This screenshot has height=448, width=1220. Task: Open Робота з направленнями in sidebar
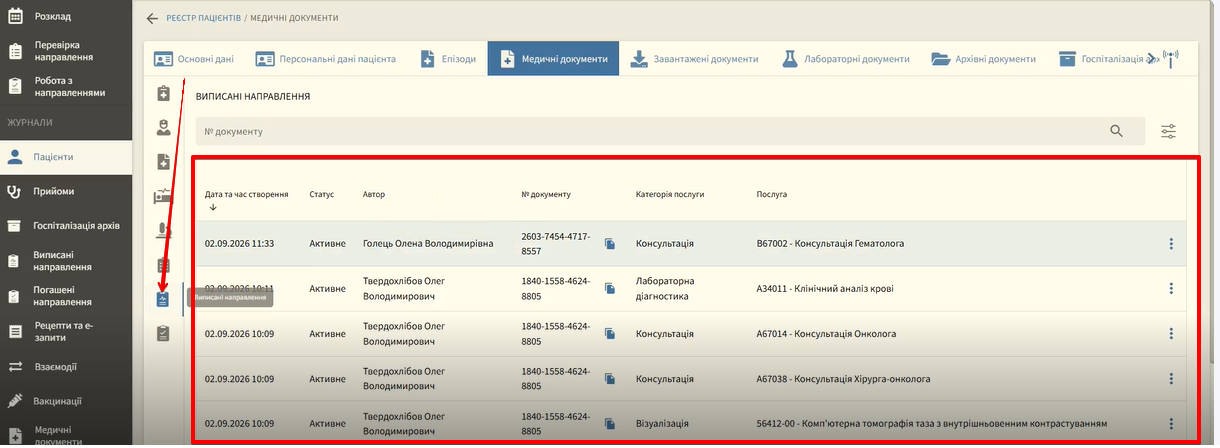[66, 87]
